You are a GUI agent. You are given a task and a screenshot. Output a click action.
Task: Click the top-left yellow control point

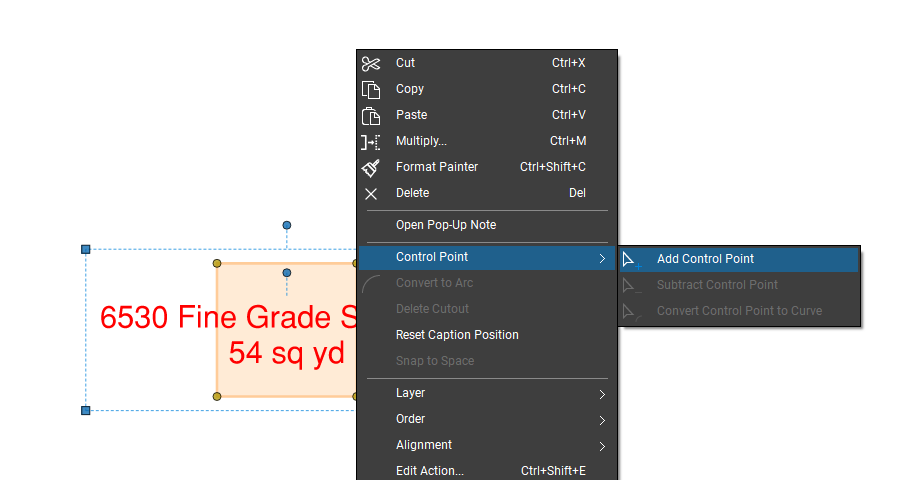217,263
